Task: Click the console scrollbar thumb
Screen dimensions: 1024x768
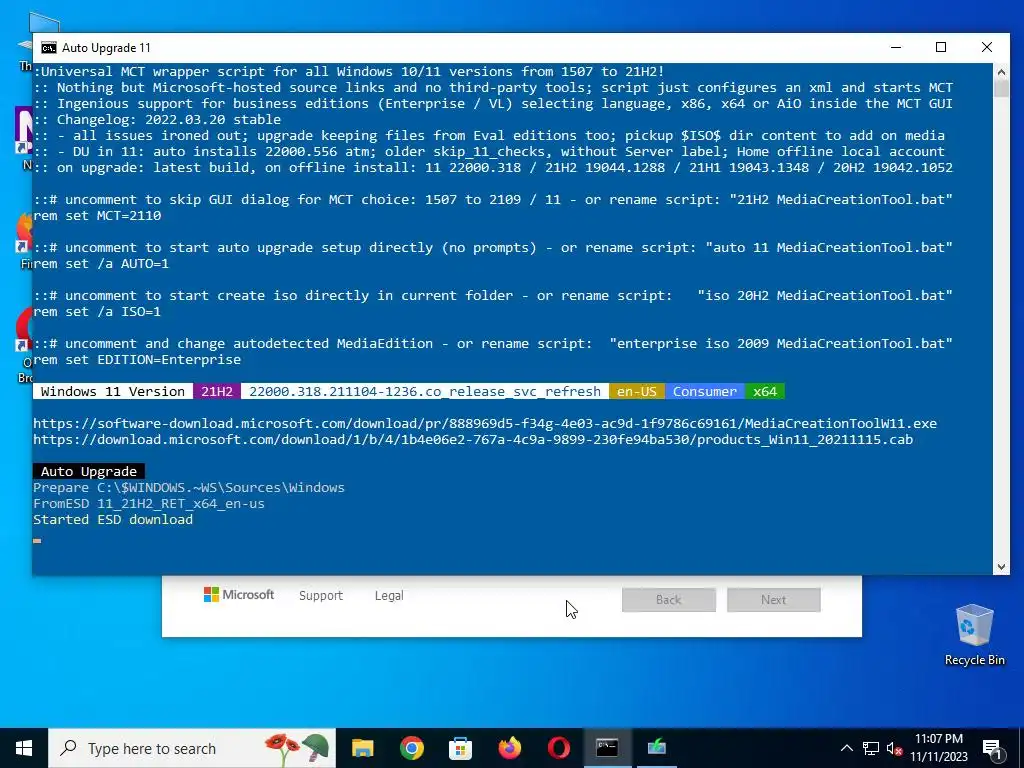Action: coord(1001,88)
